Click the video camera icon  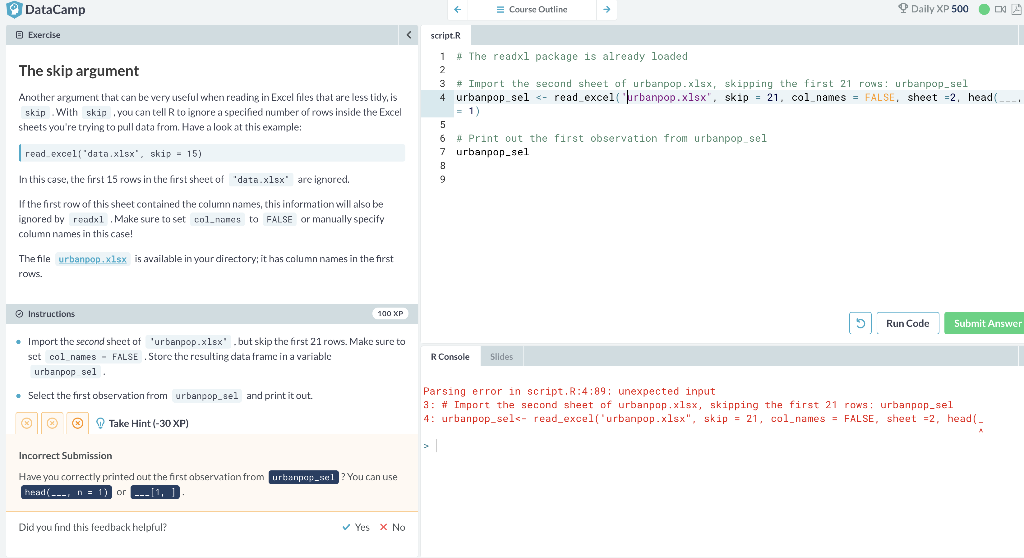coord(1000,9)
